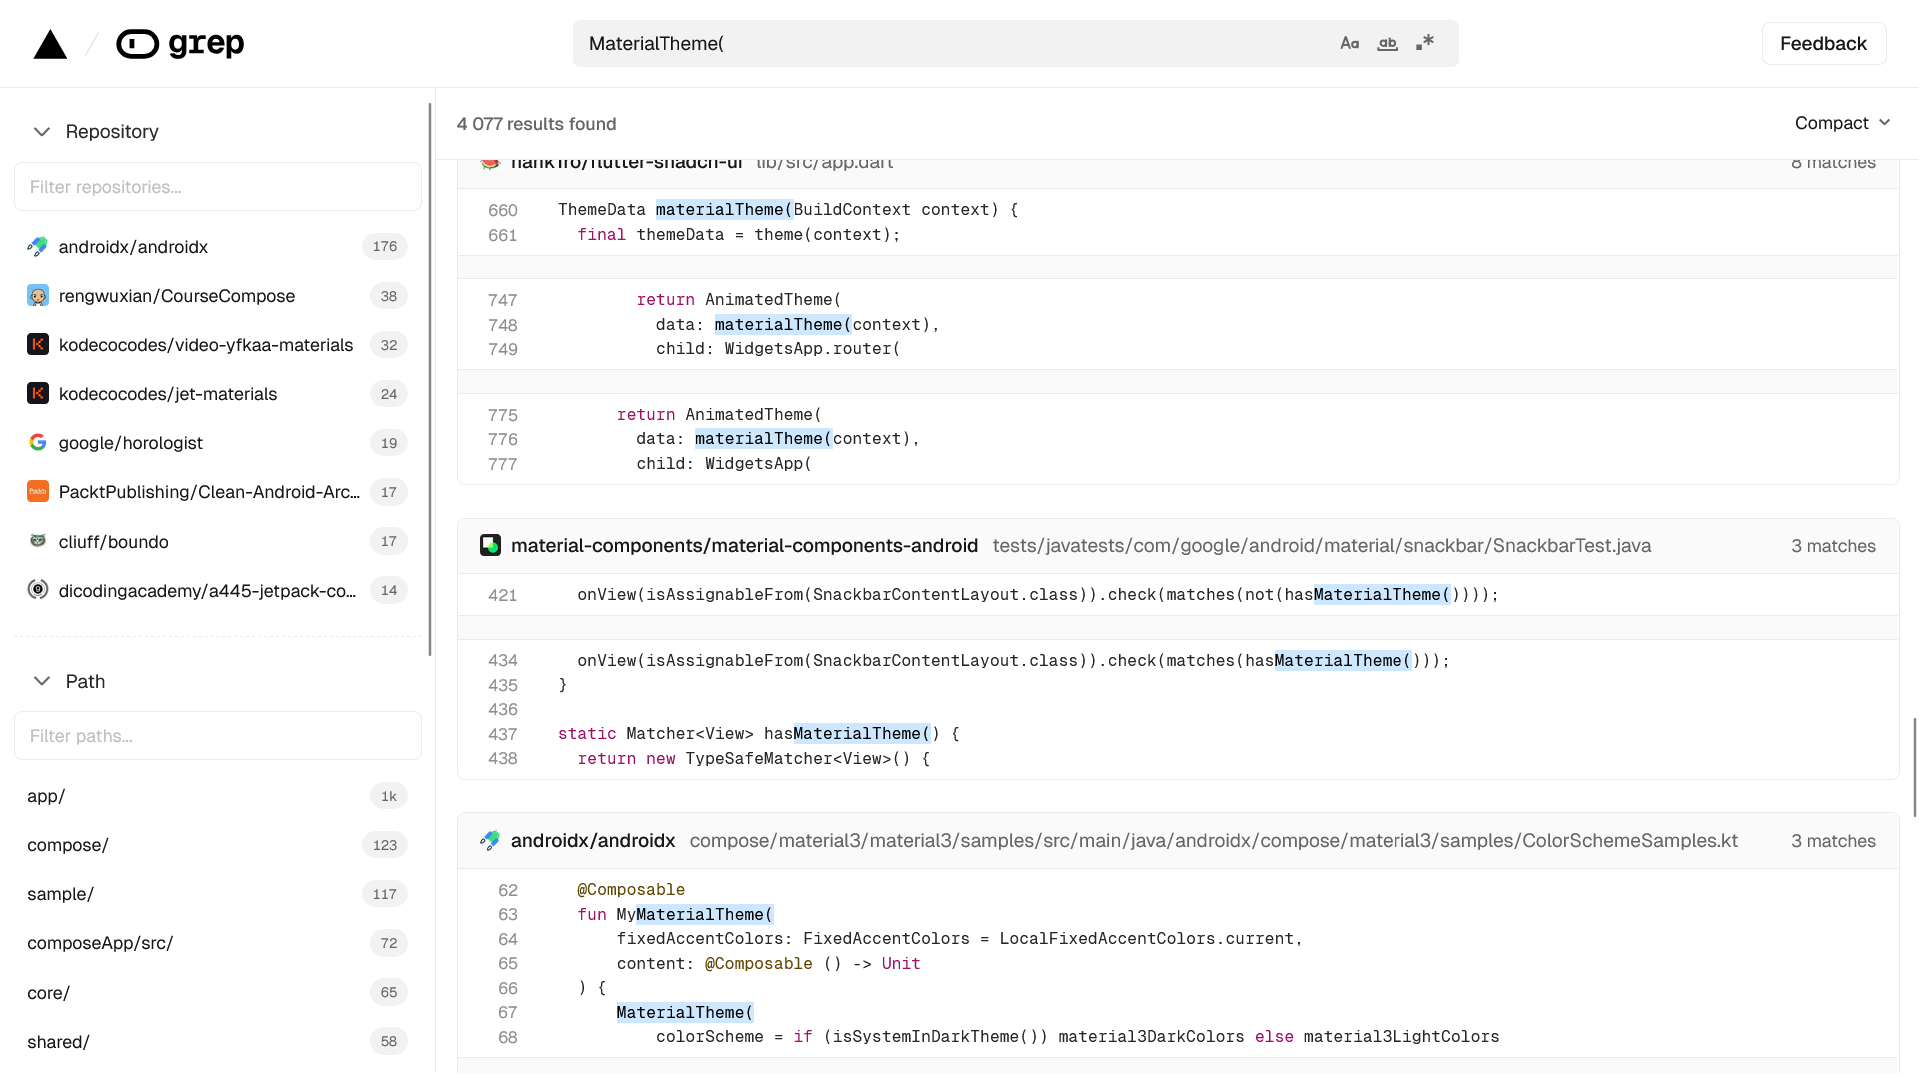The width and height of the screenshot is (1919, 1080).
Task: Filter by kodecocodes/video-yfkaa-materials repository
Action: [x=217, y=344]
